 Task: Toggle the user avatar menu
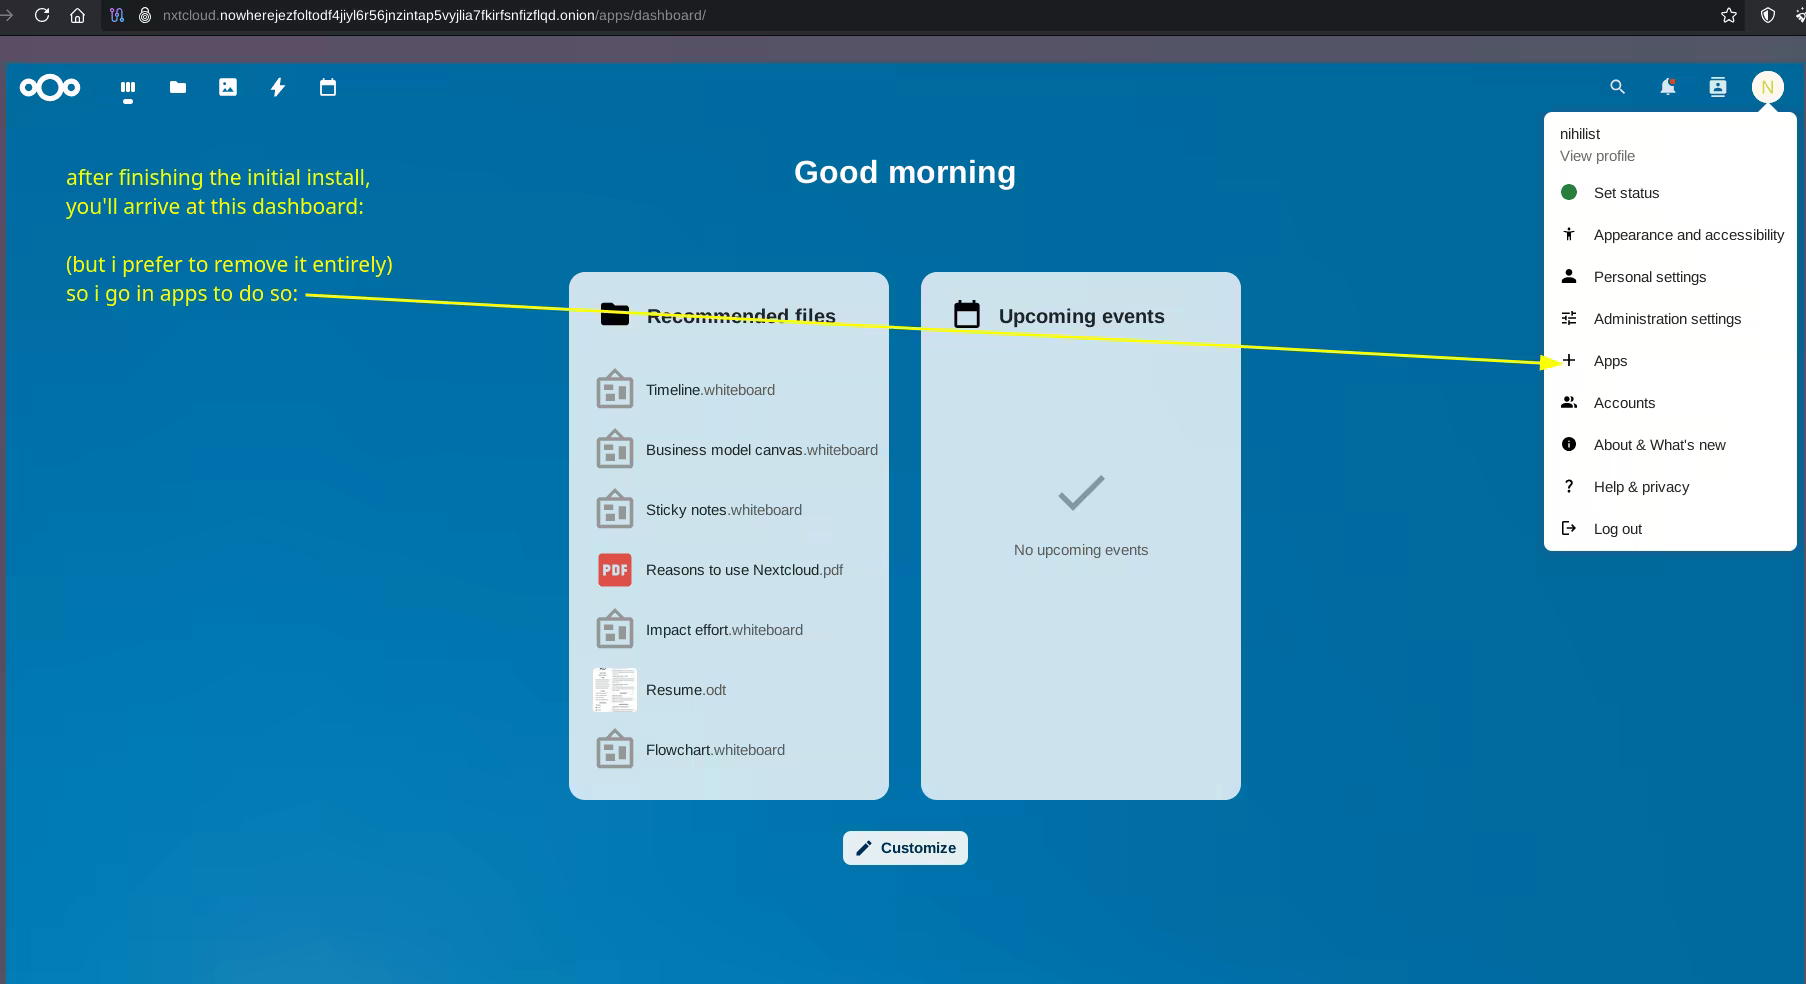[x=1767, y=88]
